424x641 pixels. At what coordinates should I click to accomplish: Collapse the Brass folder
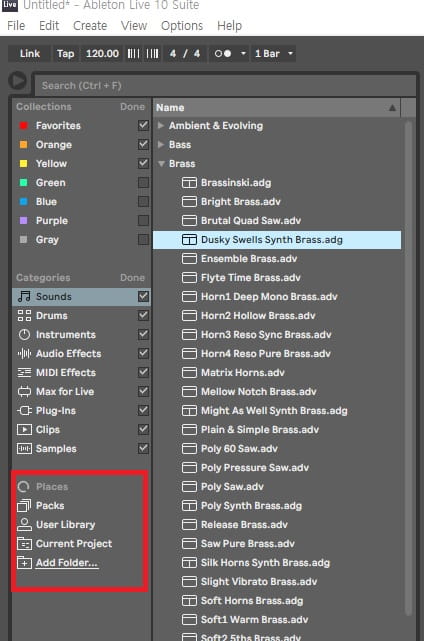161,164
